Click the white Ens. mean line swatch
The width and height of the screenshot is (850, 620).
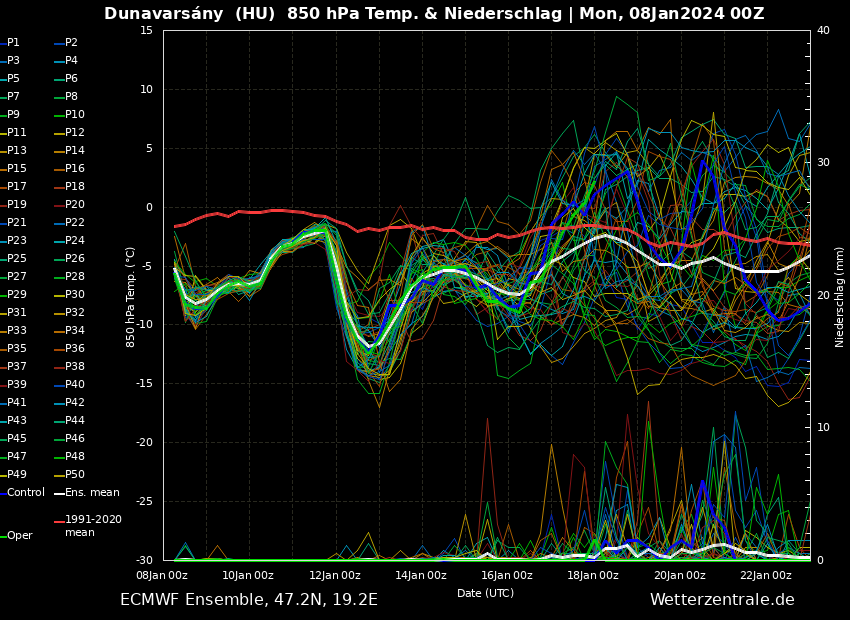tap(58, 493)
